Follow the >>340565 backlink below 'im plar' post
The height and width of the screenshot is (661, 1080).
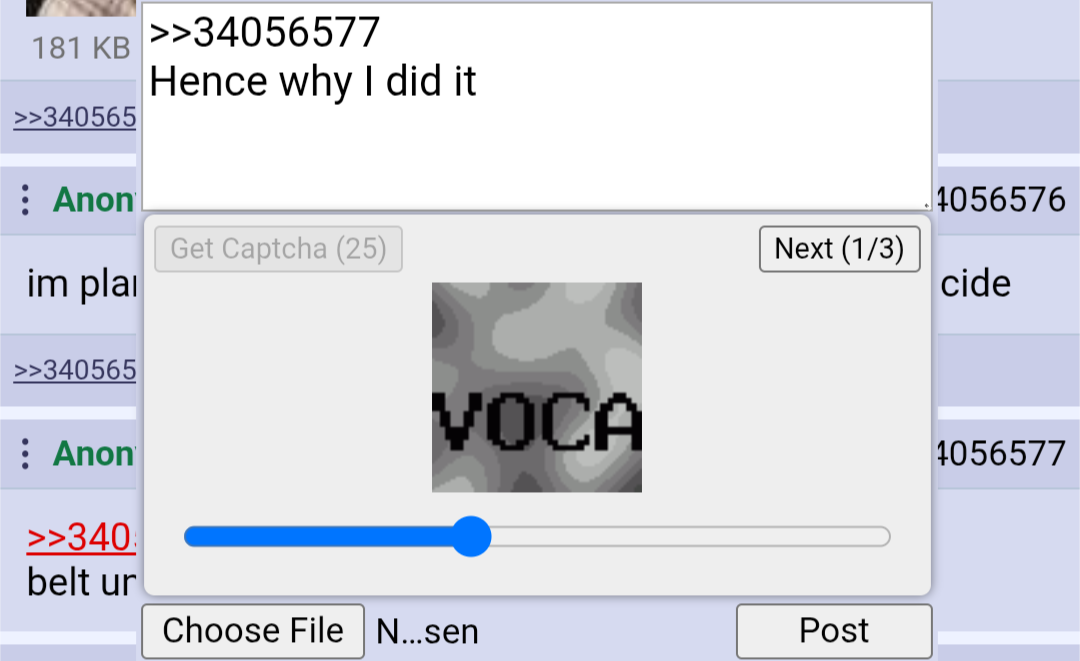point(75,370)
